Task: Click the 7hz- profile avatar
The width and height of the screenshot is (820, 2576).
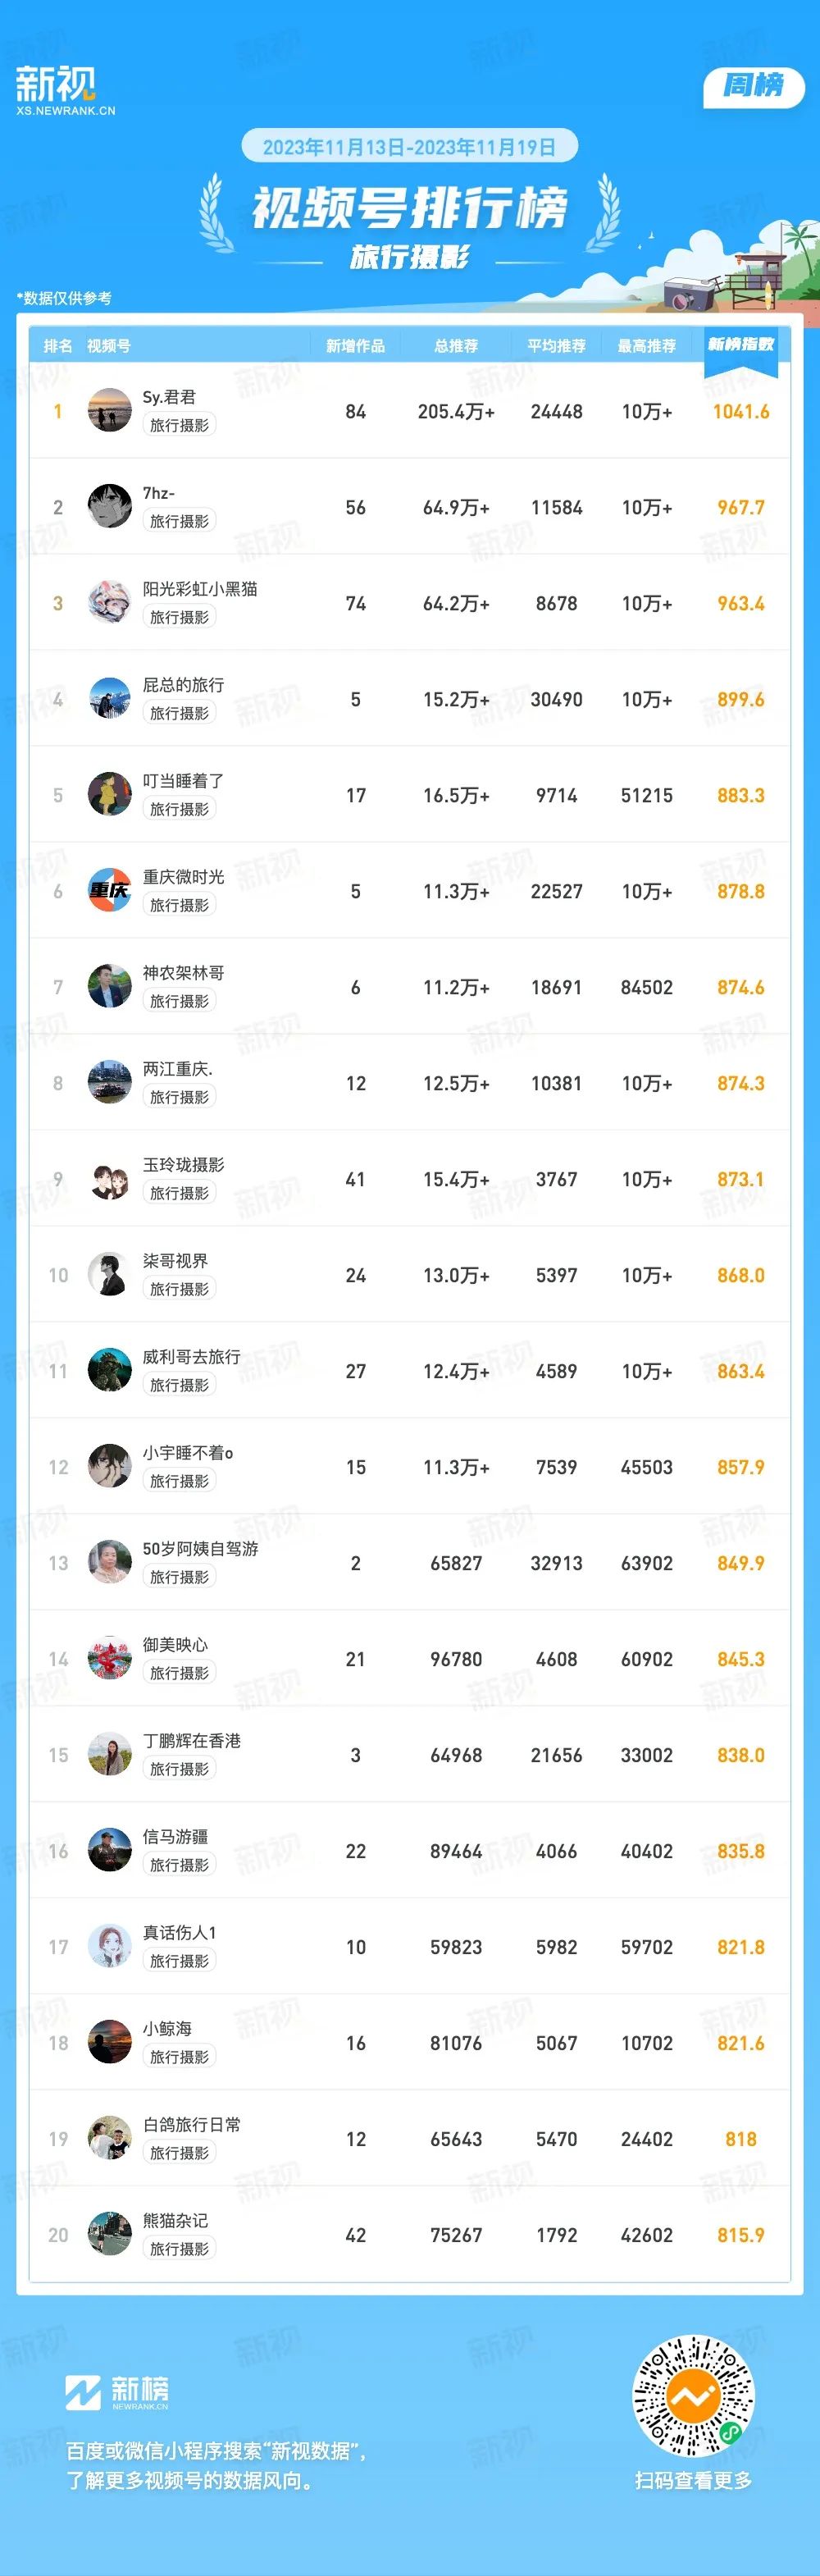Action: pos(110,506)
